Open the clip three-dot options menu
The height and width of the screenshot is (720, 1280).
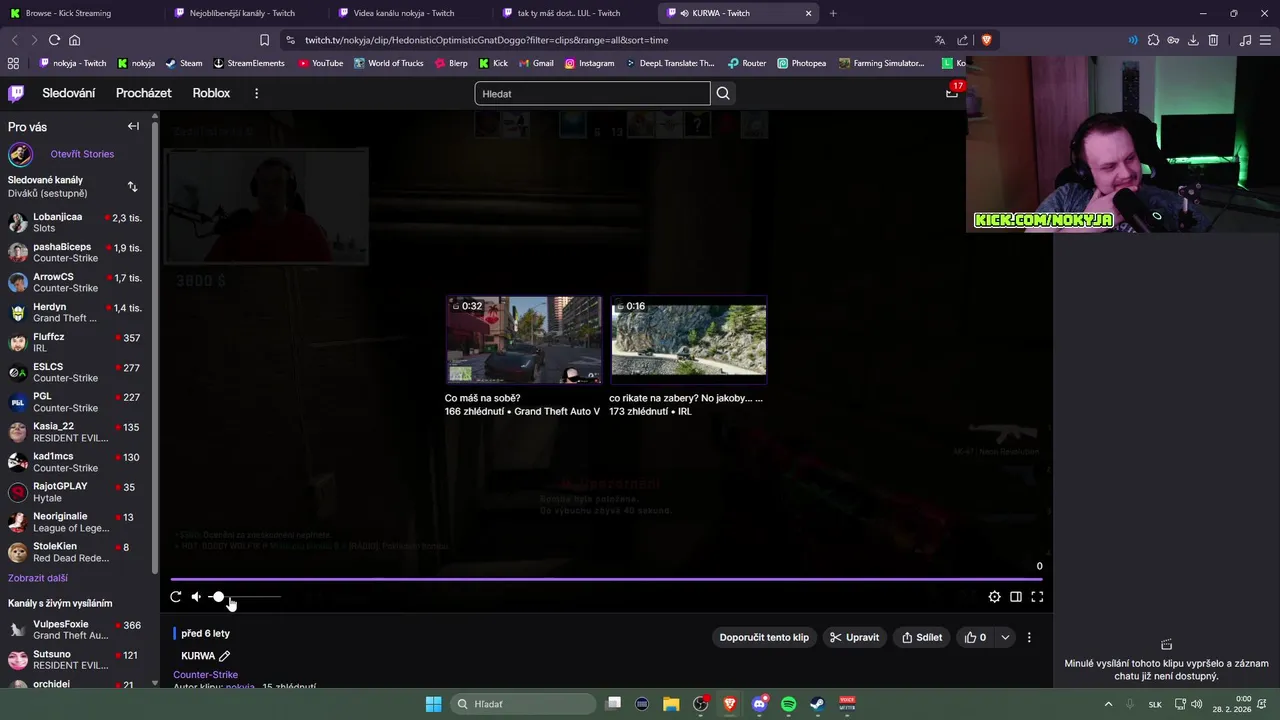click(x=1029, y=637)
